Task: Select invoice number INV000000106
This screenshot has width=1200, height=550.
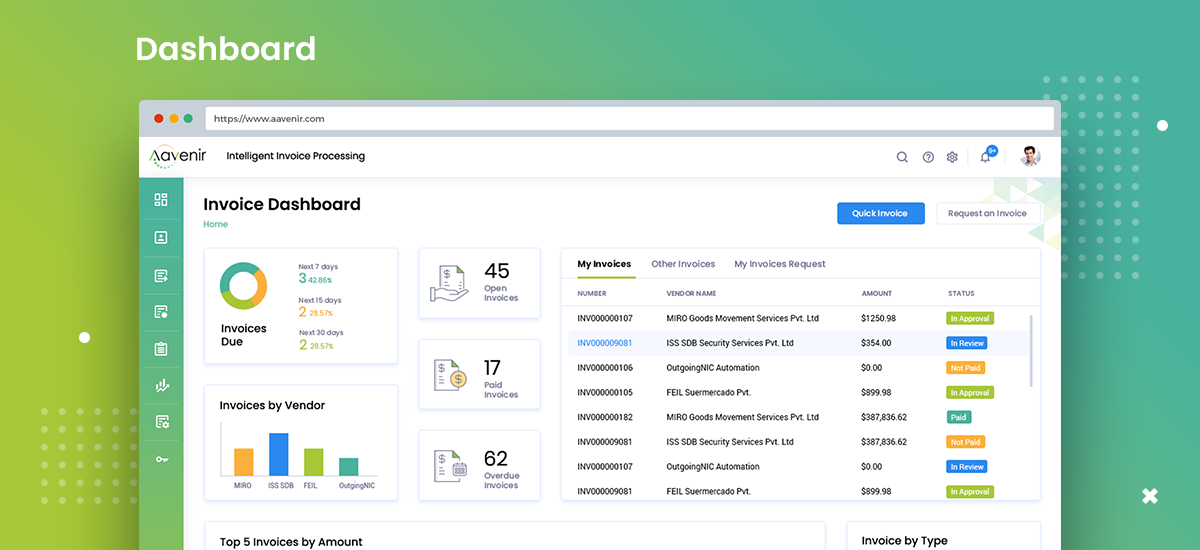Action: tap(605, 368)
